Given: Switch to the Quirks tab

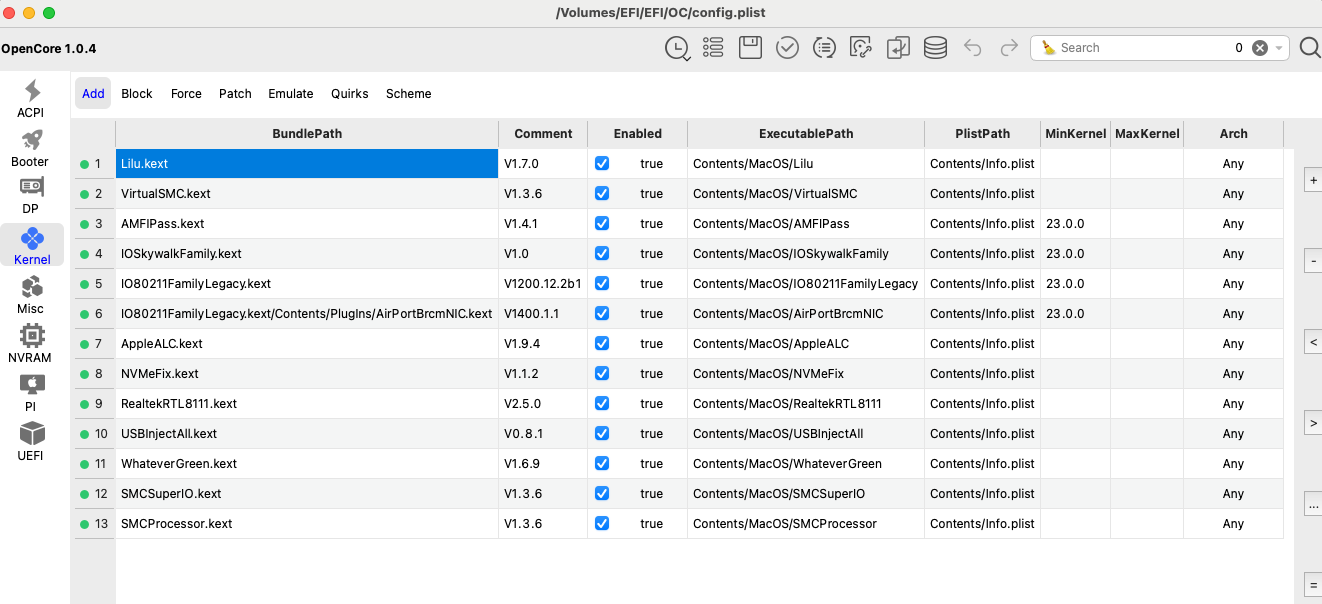Looking at the screenshot, I should click(350, 94).
